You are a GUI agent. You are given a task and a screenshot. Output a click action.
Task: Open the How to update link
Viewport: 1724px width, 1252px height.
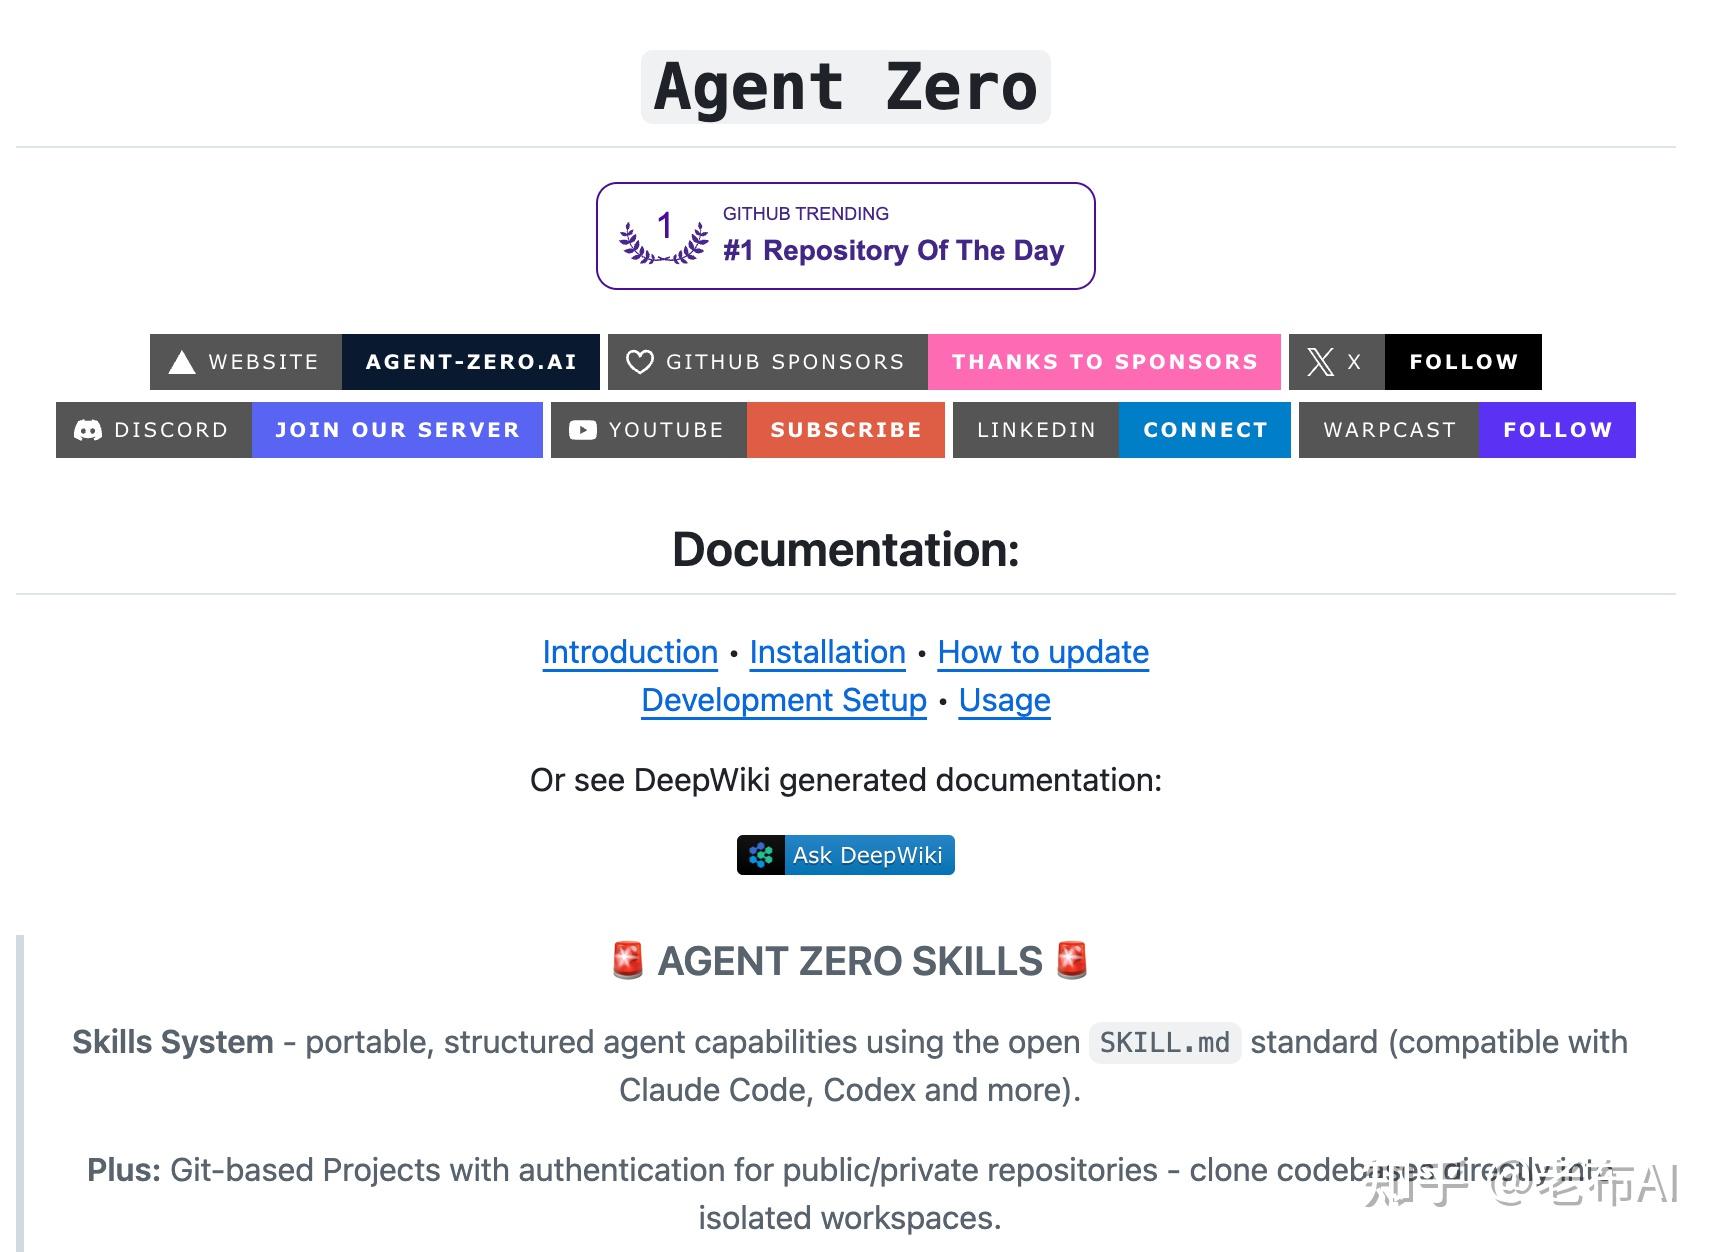click(1043, 652)
